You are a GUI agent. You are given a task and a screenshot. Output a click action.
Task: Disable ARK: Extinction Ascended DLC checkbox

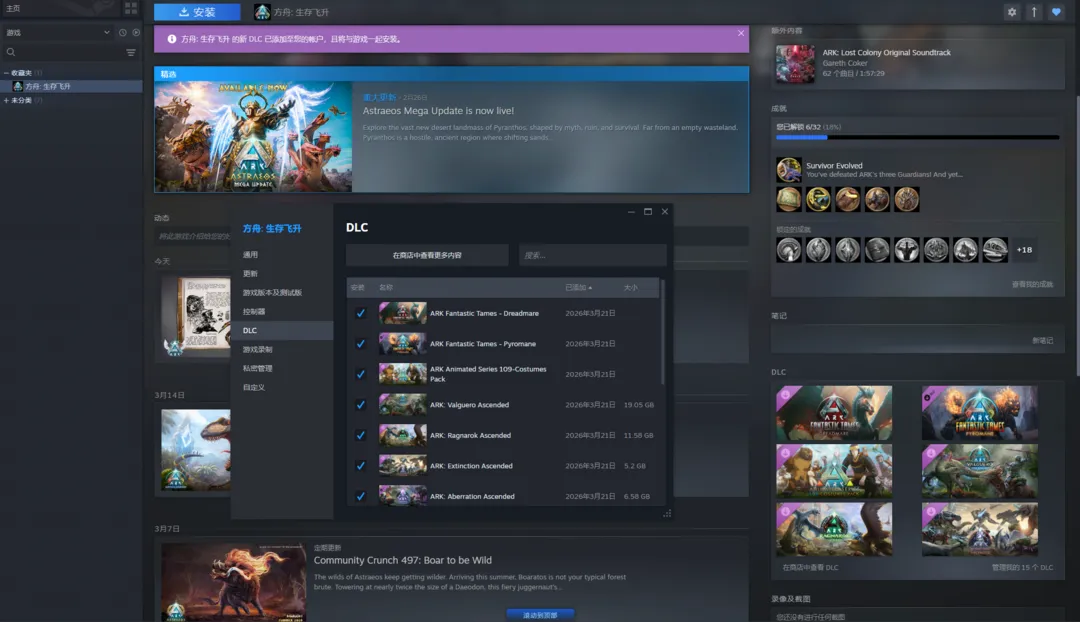point(361,466)
